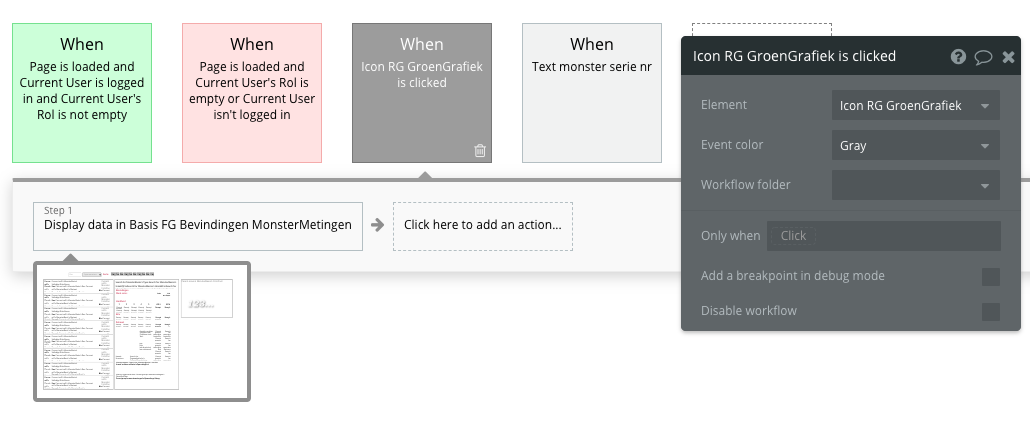The width and height of the screenshot is (1030, 422).
Task: Check the Disable workflow box
Action: (990, 312)
